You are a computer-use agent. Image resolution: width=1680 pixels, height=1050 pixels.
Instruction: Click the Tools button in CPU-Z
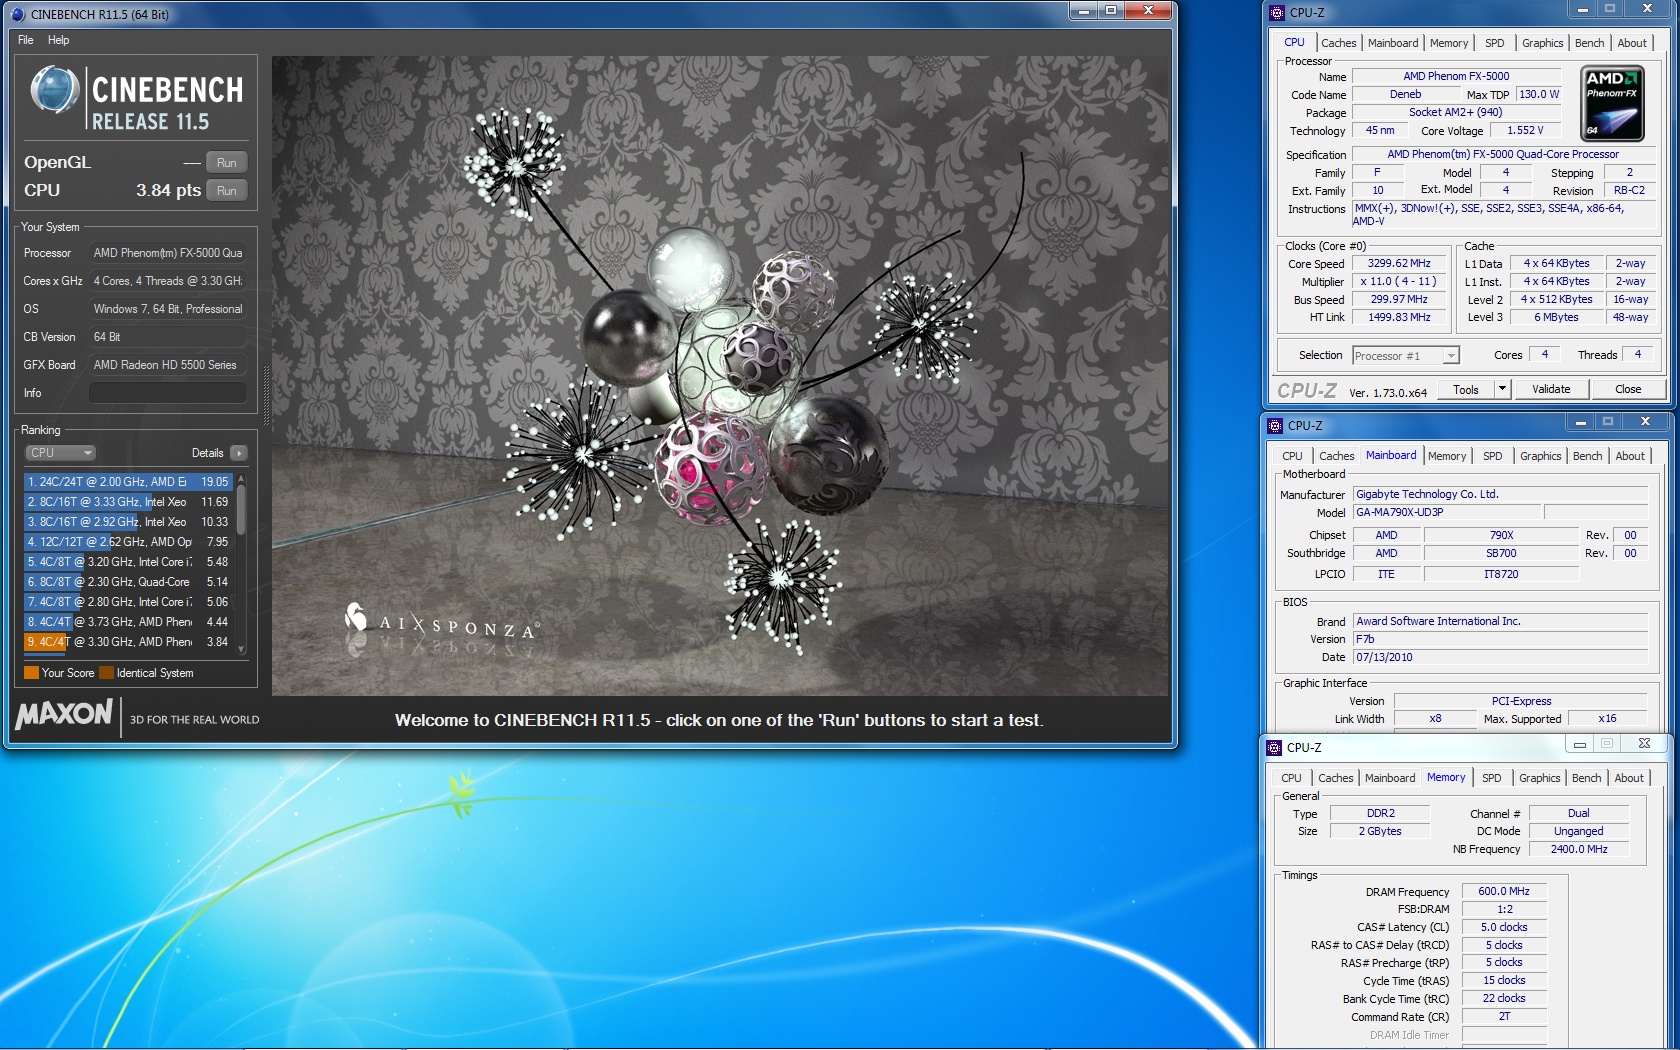tap(1466, 389)
